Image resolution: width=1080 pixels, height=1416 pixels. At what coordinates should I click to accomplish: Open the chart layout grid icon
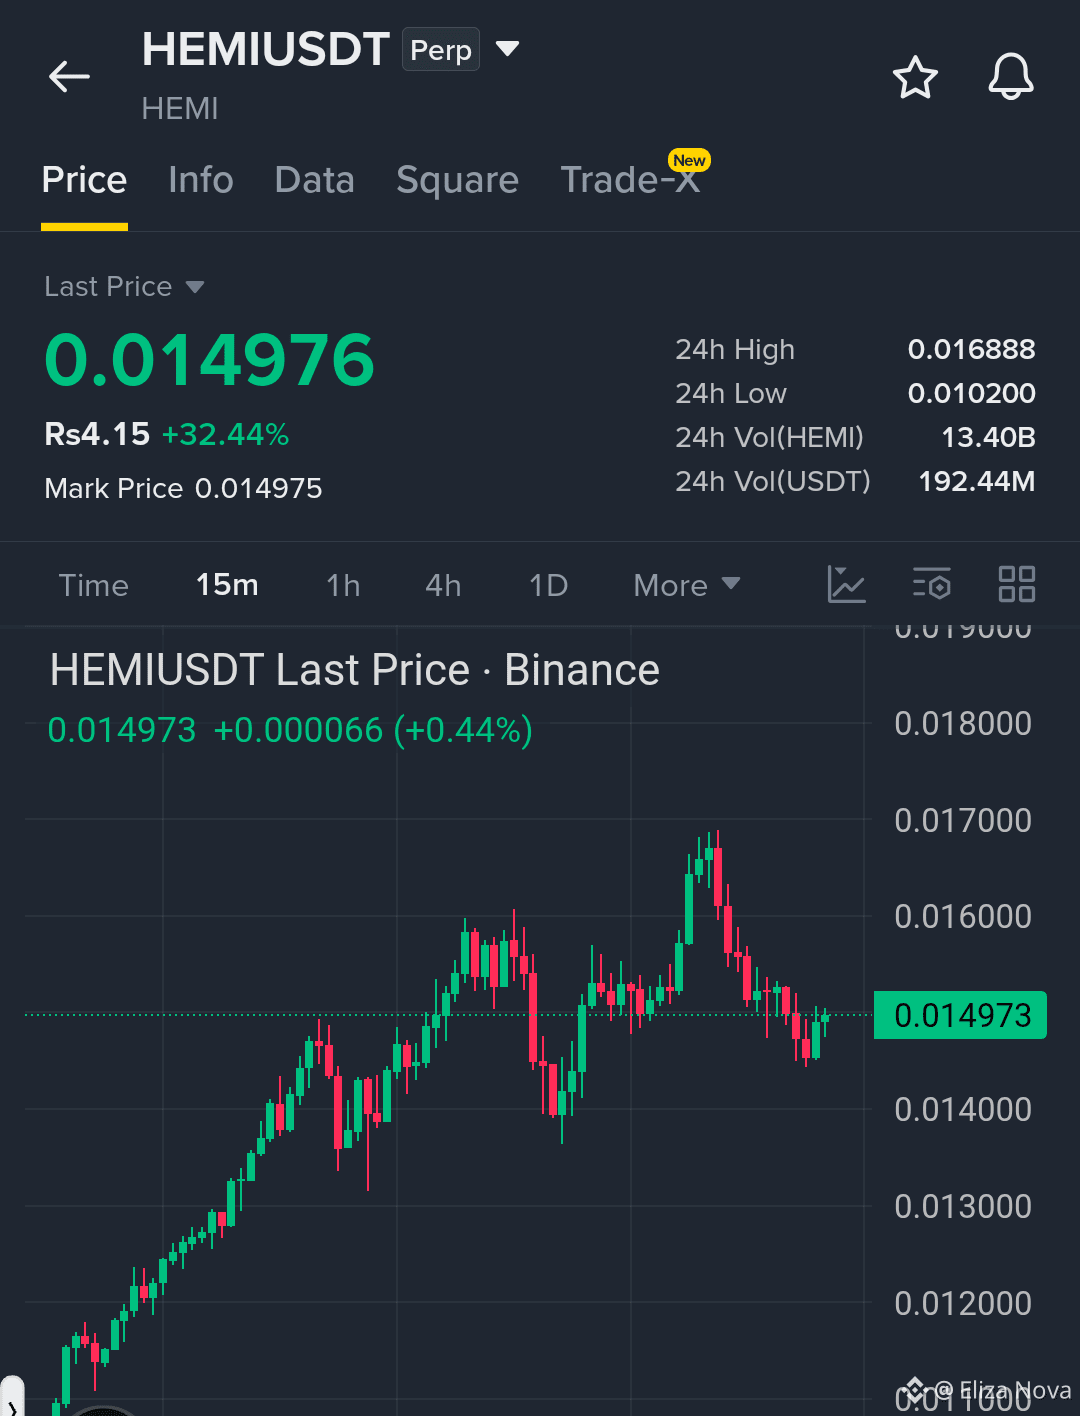(x=1017, y=584)
